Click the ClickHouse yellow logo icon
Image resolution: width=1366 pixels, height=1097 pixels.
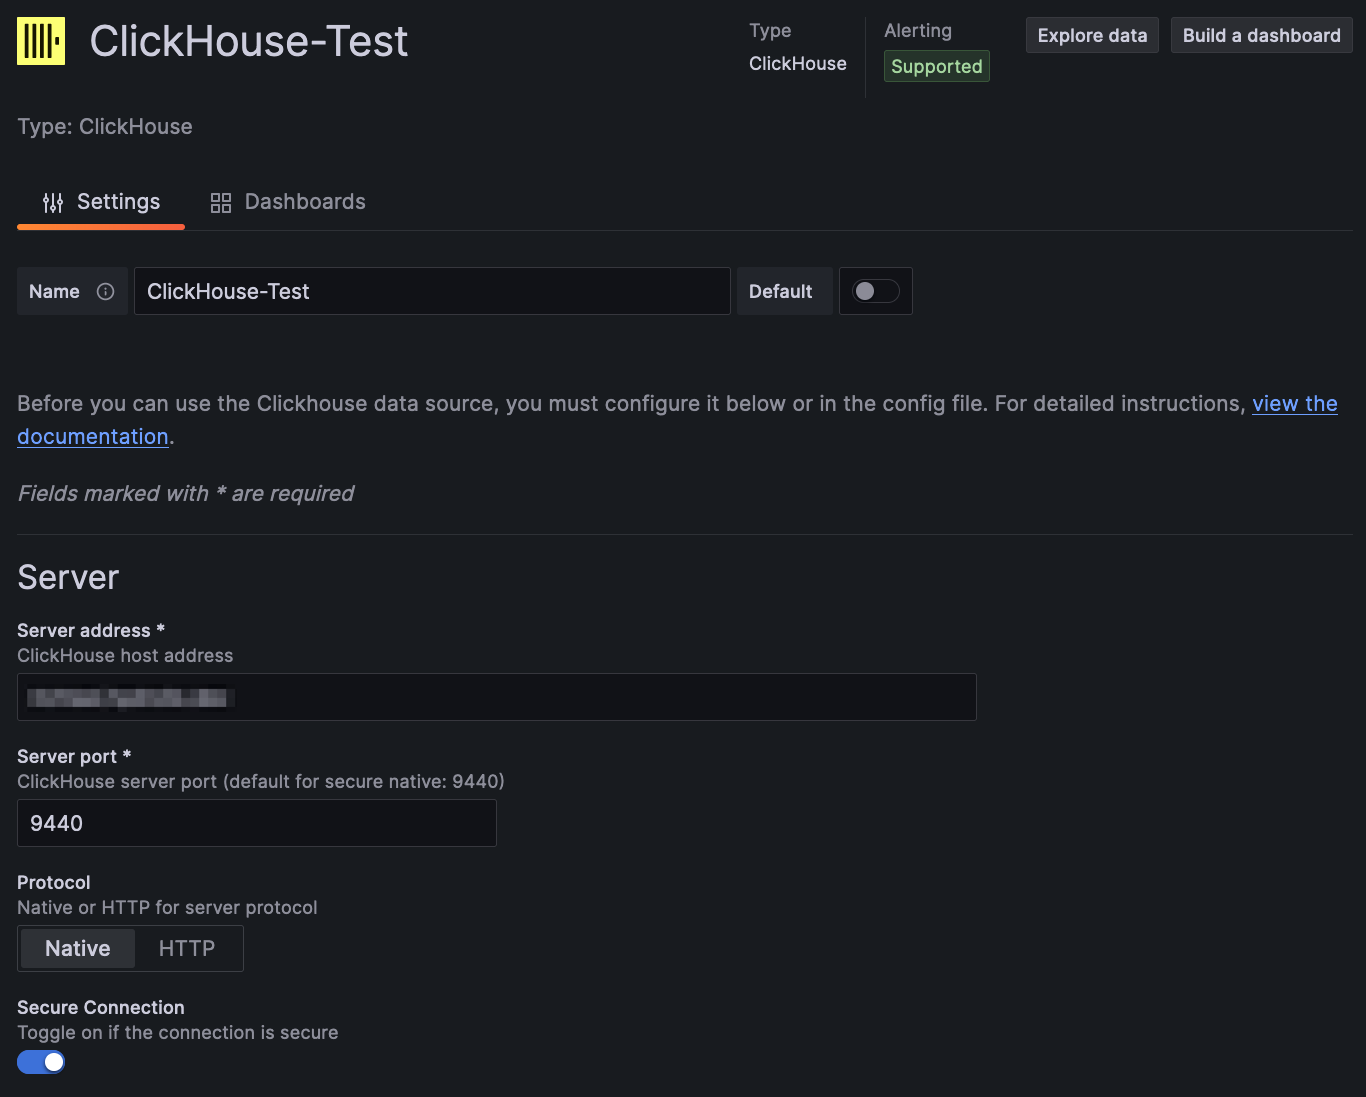(x=41, y=41)
